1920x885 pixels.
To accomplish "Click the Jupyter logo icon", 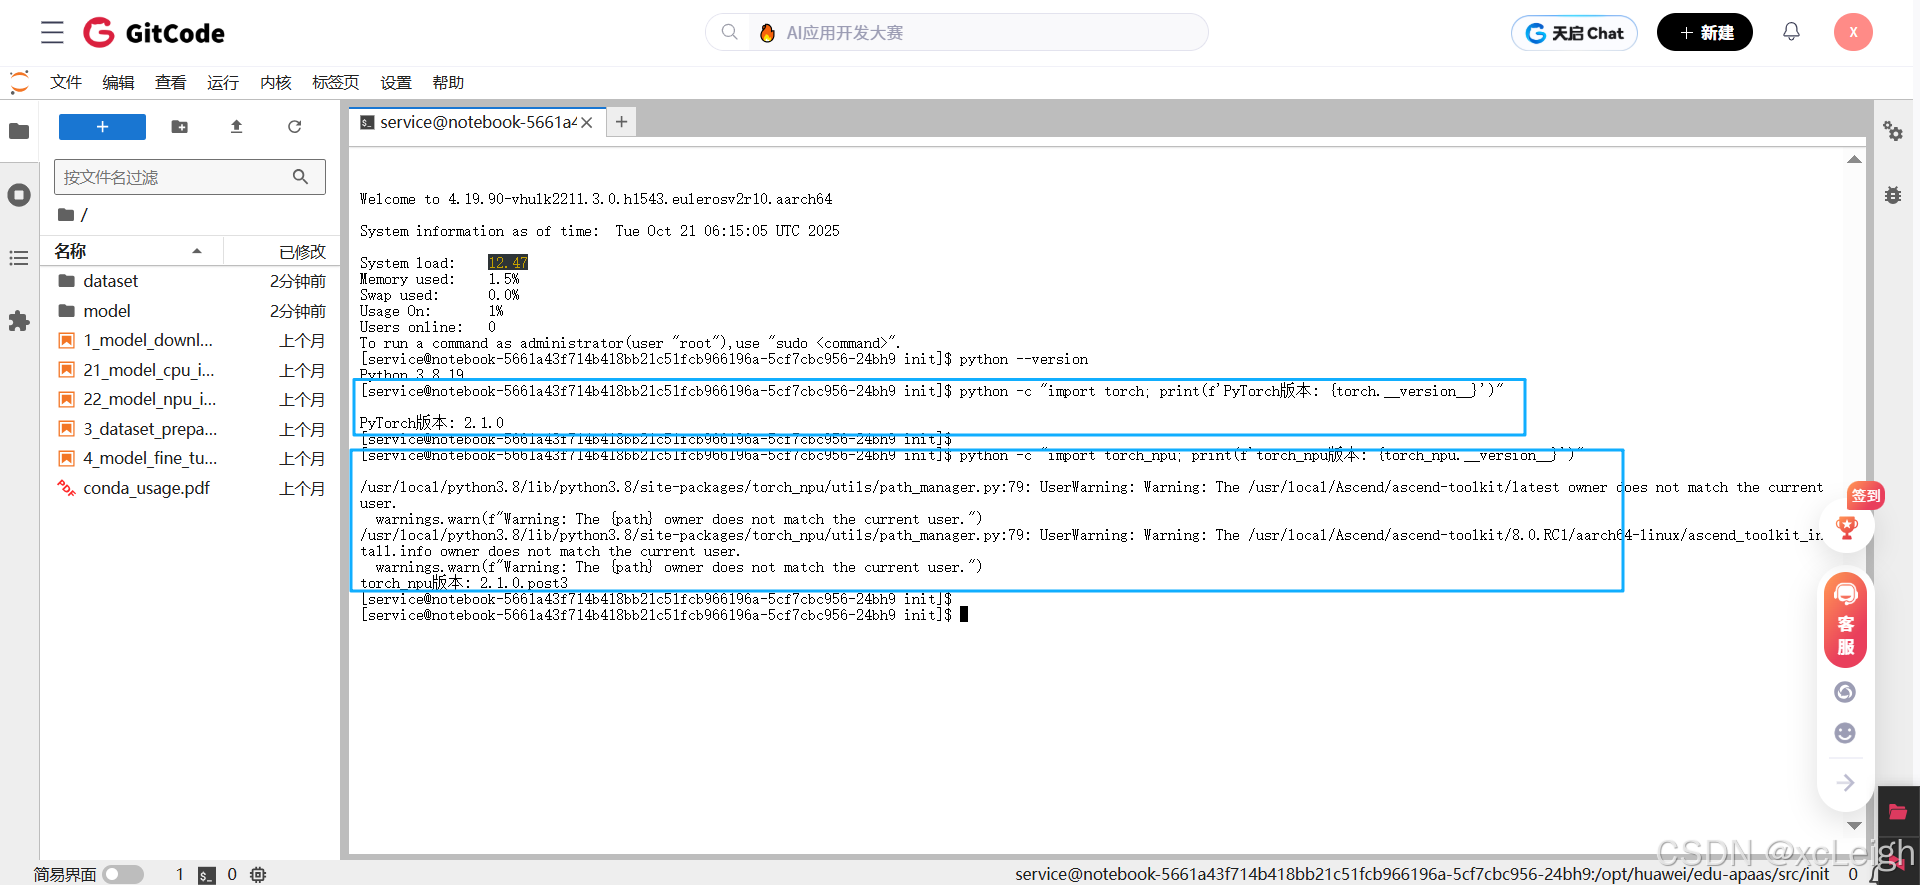I will tap(19, 82).
